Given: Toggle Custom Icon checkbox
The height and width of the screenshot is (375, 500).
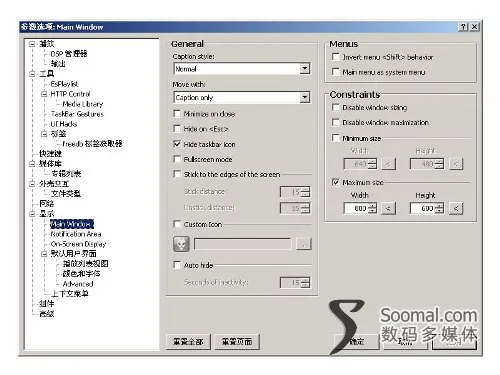Looking at the screenshot, I should click(177, 224).
